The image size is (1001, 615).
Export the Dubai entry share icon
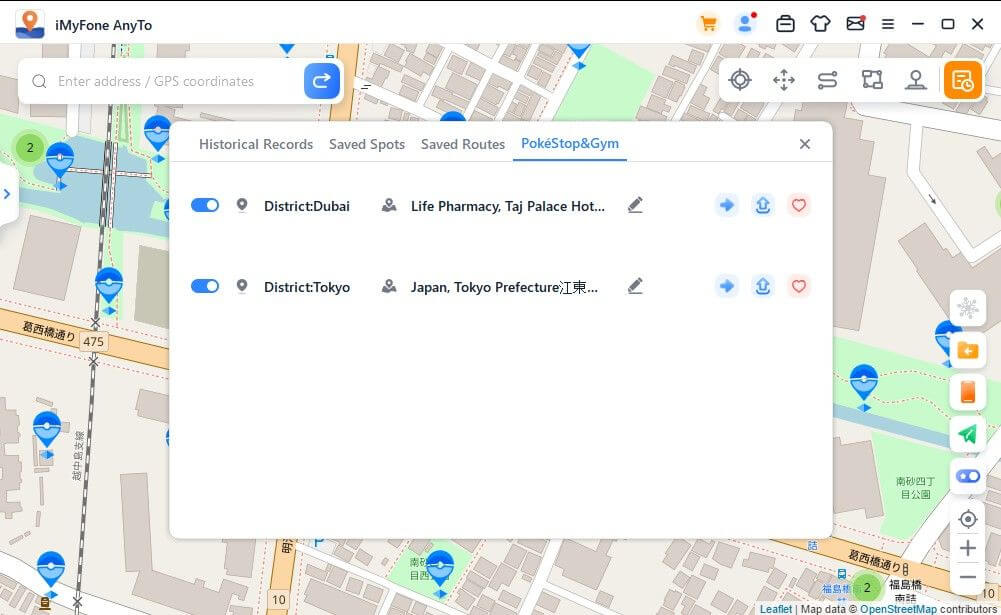[763, 205]
